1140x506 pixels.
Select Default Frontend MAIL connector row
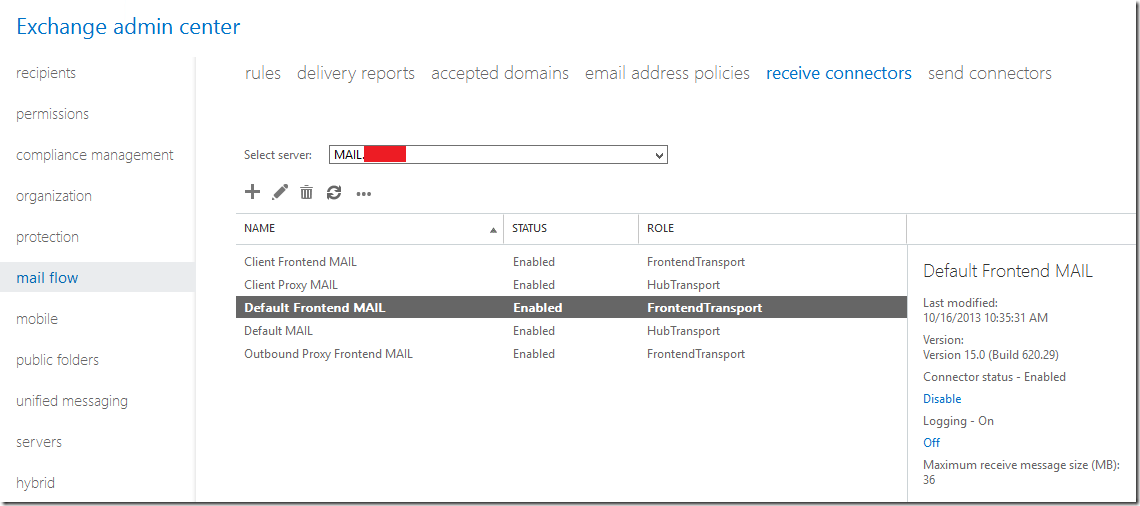pos(571,308)
